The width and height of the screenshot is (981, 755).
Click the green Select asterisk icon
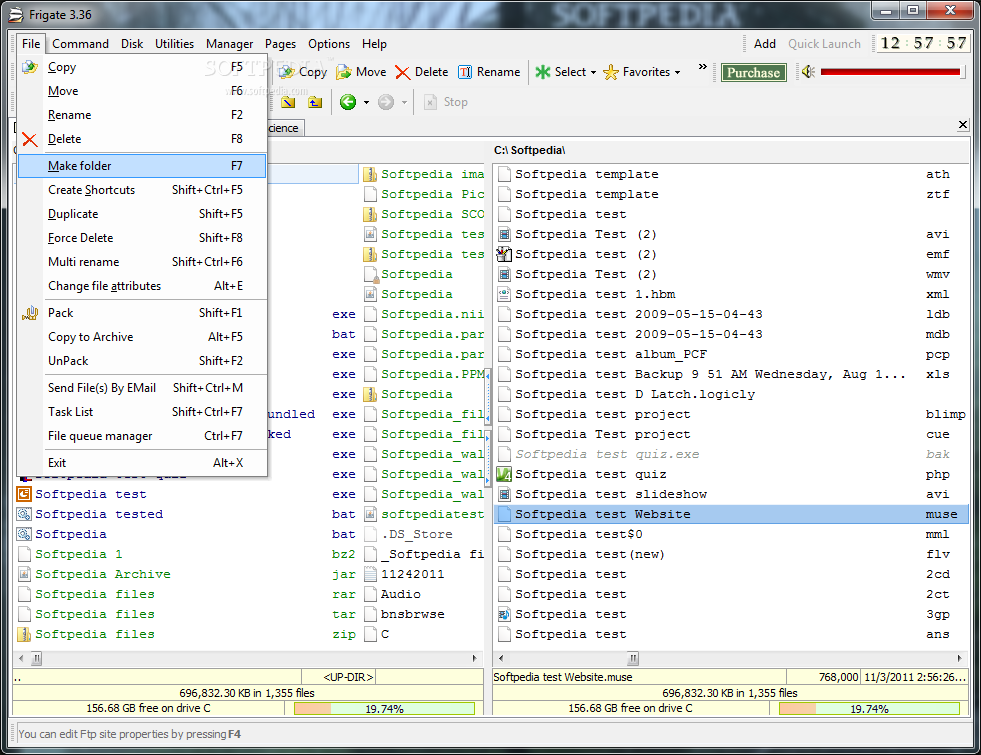click(542, 72)
